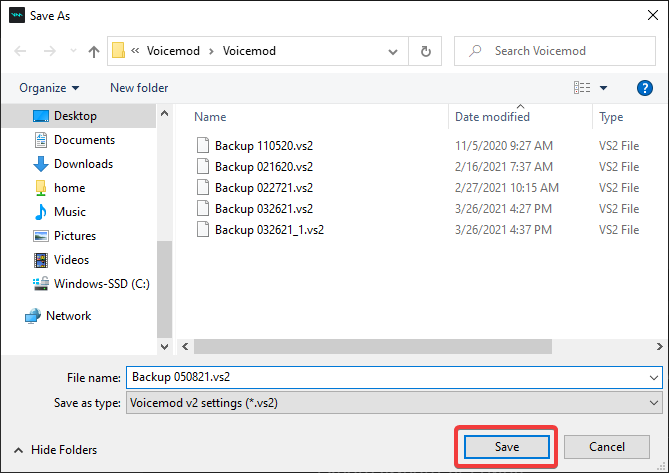Screen dimensions: 669x473
Task: Expand breadcrumb chevron after first Voicemod
Action: click(x=211, y=52)
